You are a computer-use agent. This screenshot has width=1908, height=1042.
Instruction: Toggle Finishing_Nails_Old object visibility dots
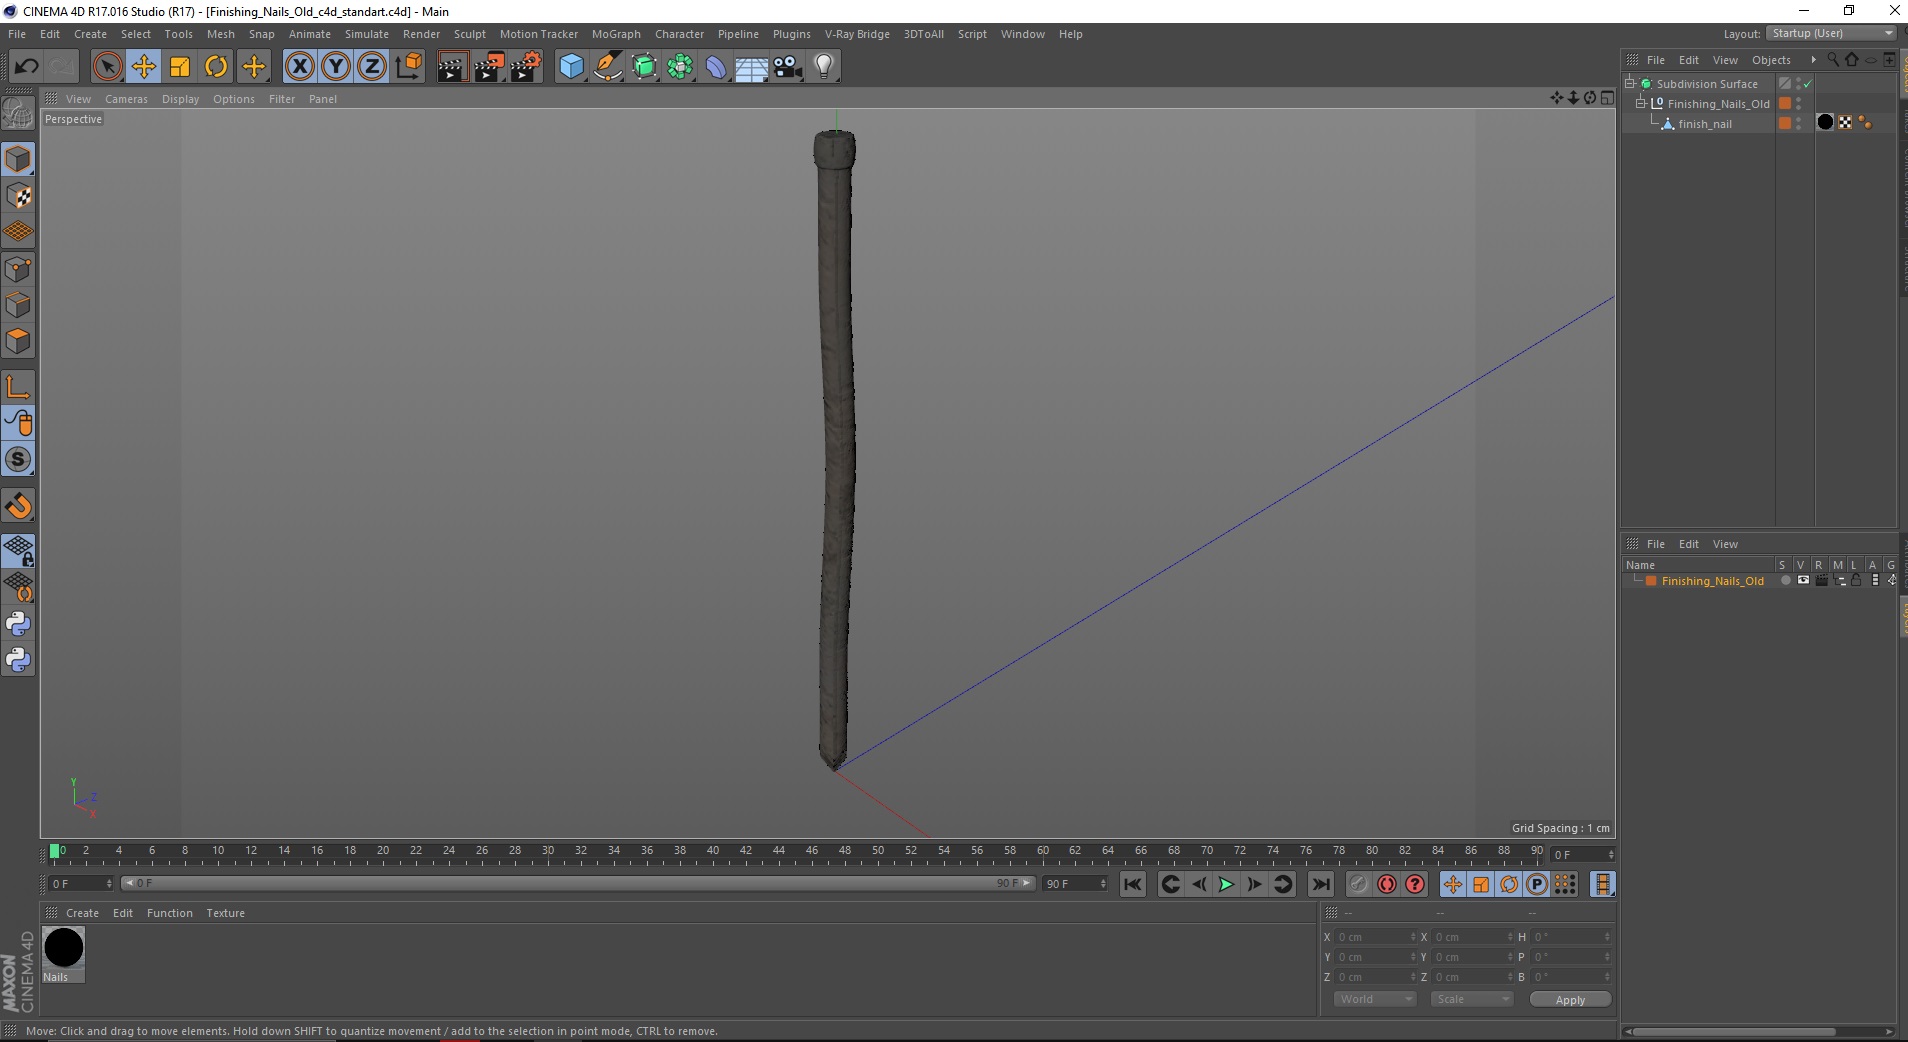click(1799, 103)
